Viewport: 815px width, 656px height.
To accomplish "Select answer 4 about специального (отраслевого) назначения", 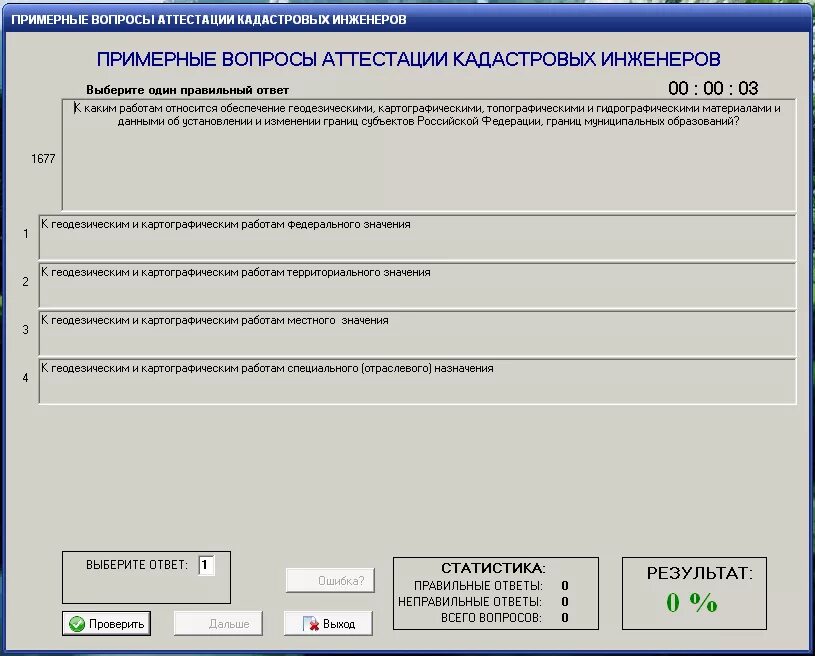I will pos(417,381).
